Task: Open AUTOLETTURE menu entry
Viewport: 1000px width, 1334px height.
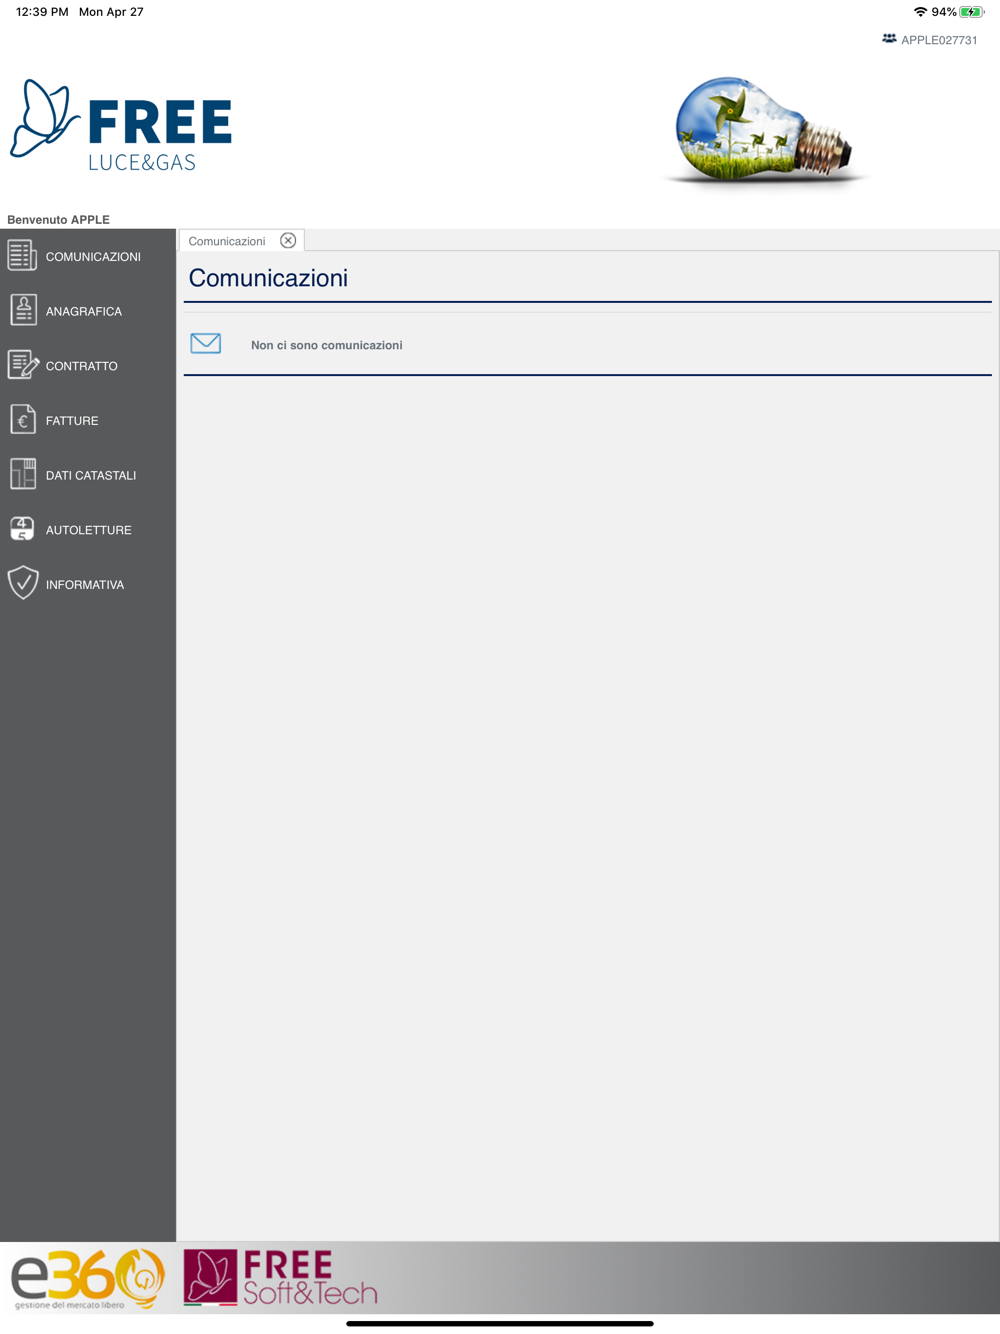Action: coord(89,530)
